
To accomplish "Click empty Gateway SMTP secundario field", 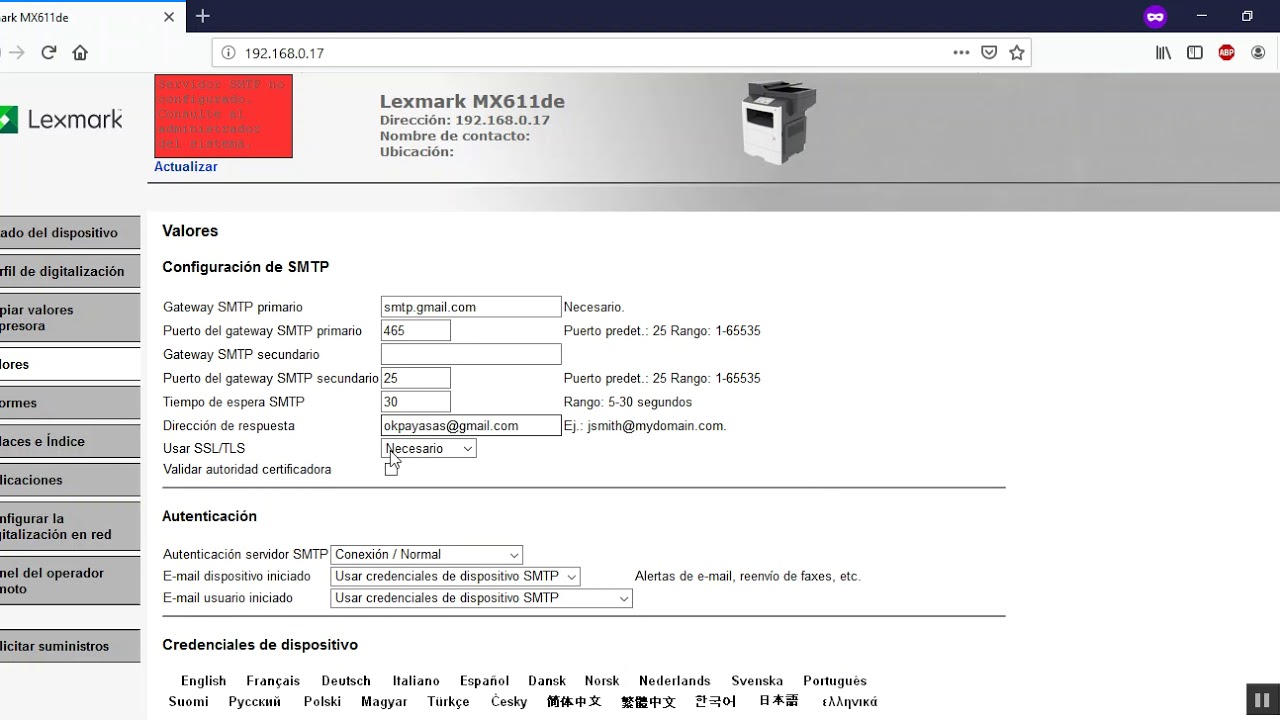I will (471, 354).
